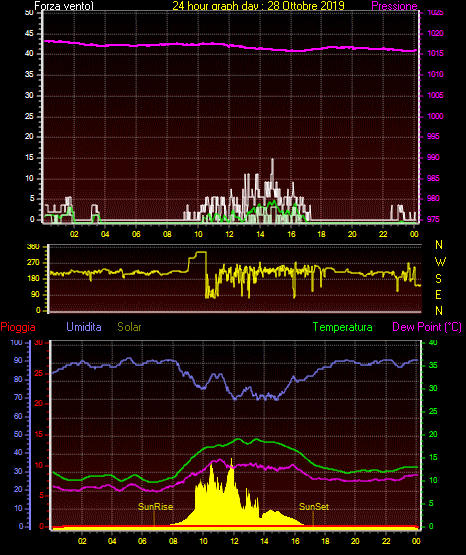466x555 pixels.
Task: Click the yellow solar radiation peak
Action: pos(232,459)
